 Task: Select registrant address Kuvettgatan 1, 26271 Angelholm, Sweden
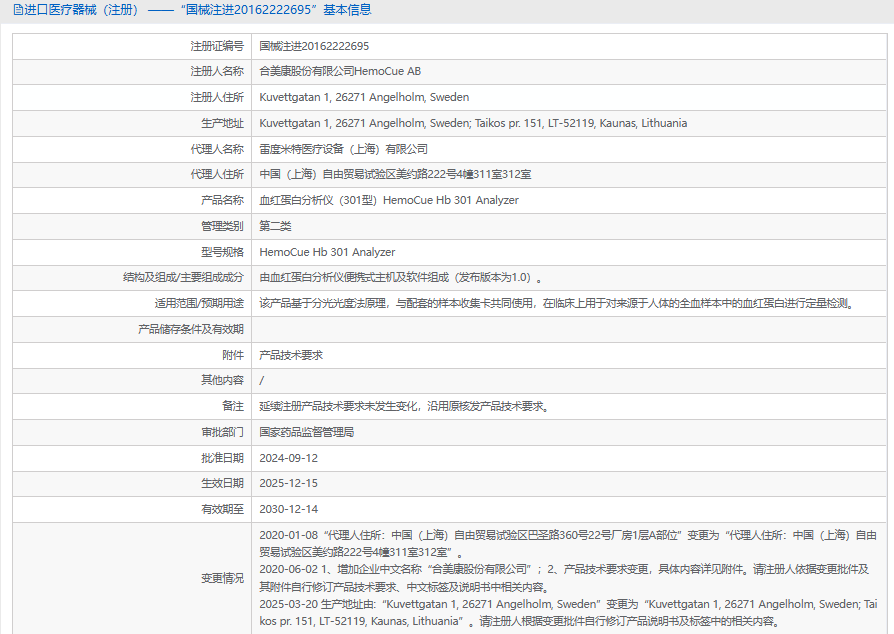point(364,97)
